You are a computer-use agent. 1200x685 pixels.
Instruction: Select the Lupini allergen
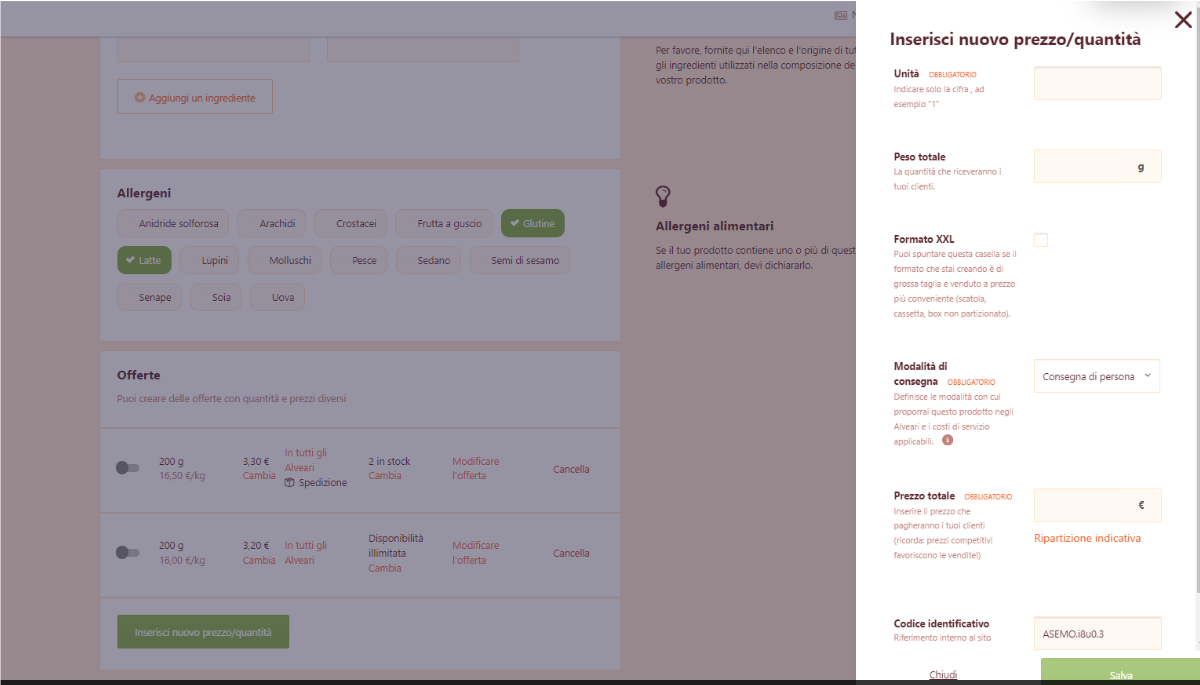coord(209,260)
